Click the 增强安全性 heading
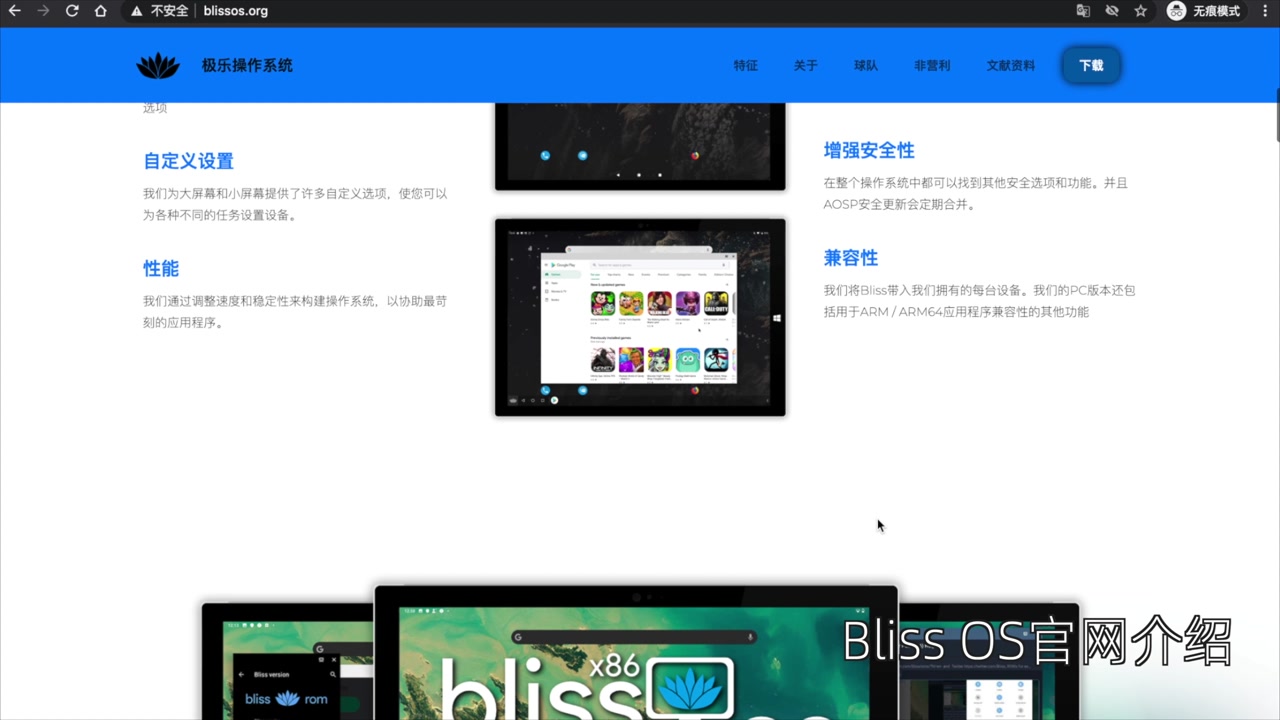 pyautogui.click(x=869, y=150)
